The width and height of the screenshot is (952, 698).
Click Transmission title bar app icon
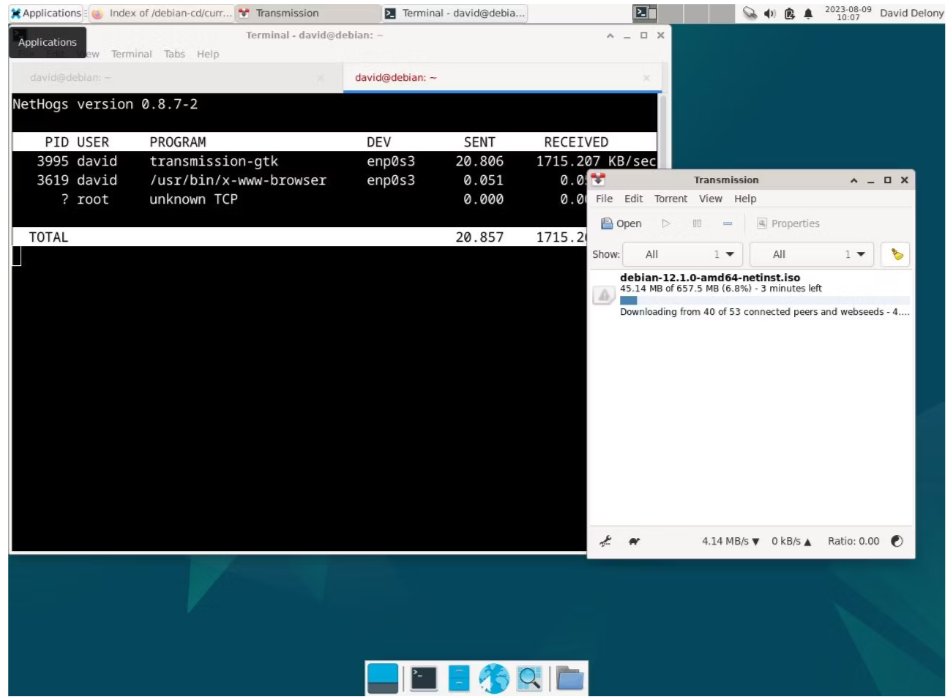(599, 180)
